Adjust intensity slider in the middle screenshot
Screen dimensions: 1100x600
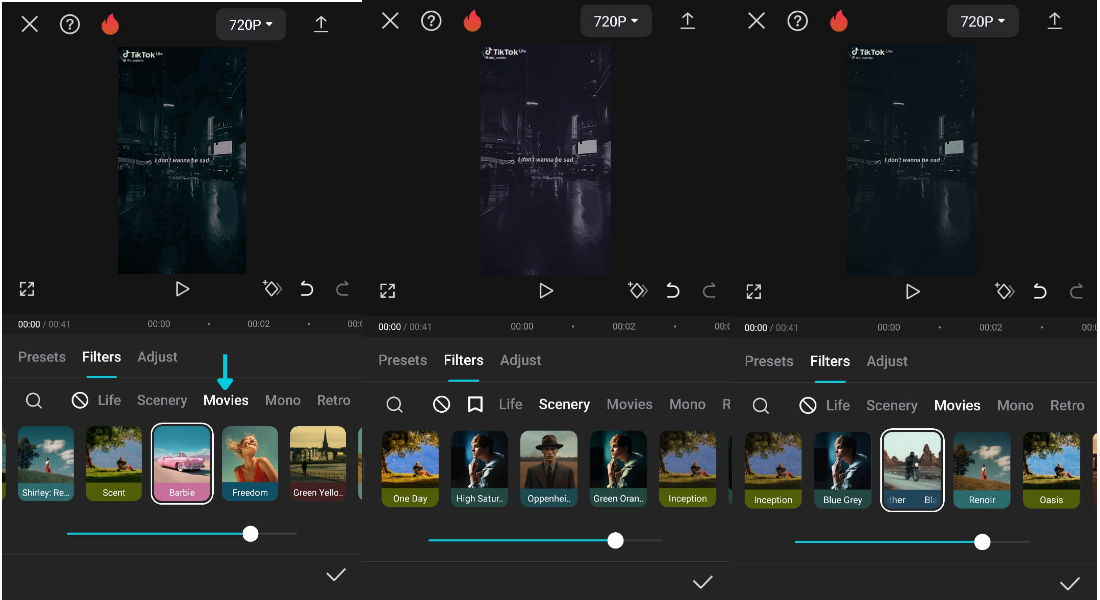(615, 540)
